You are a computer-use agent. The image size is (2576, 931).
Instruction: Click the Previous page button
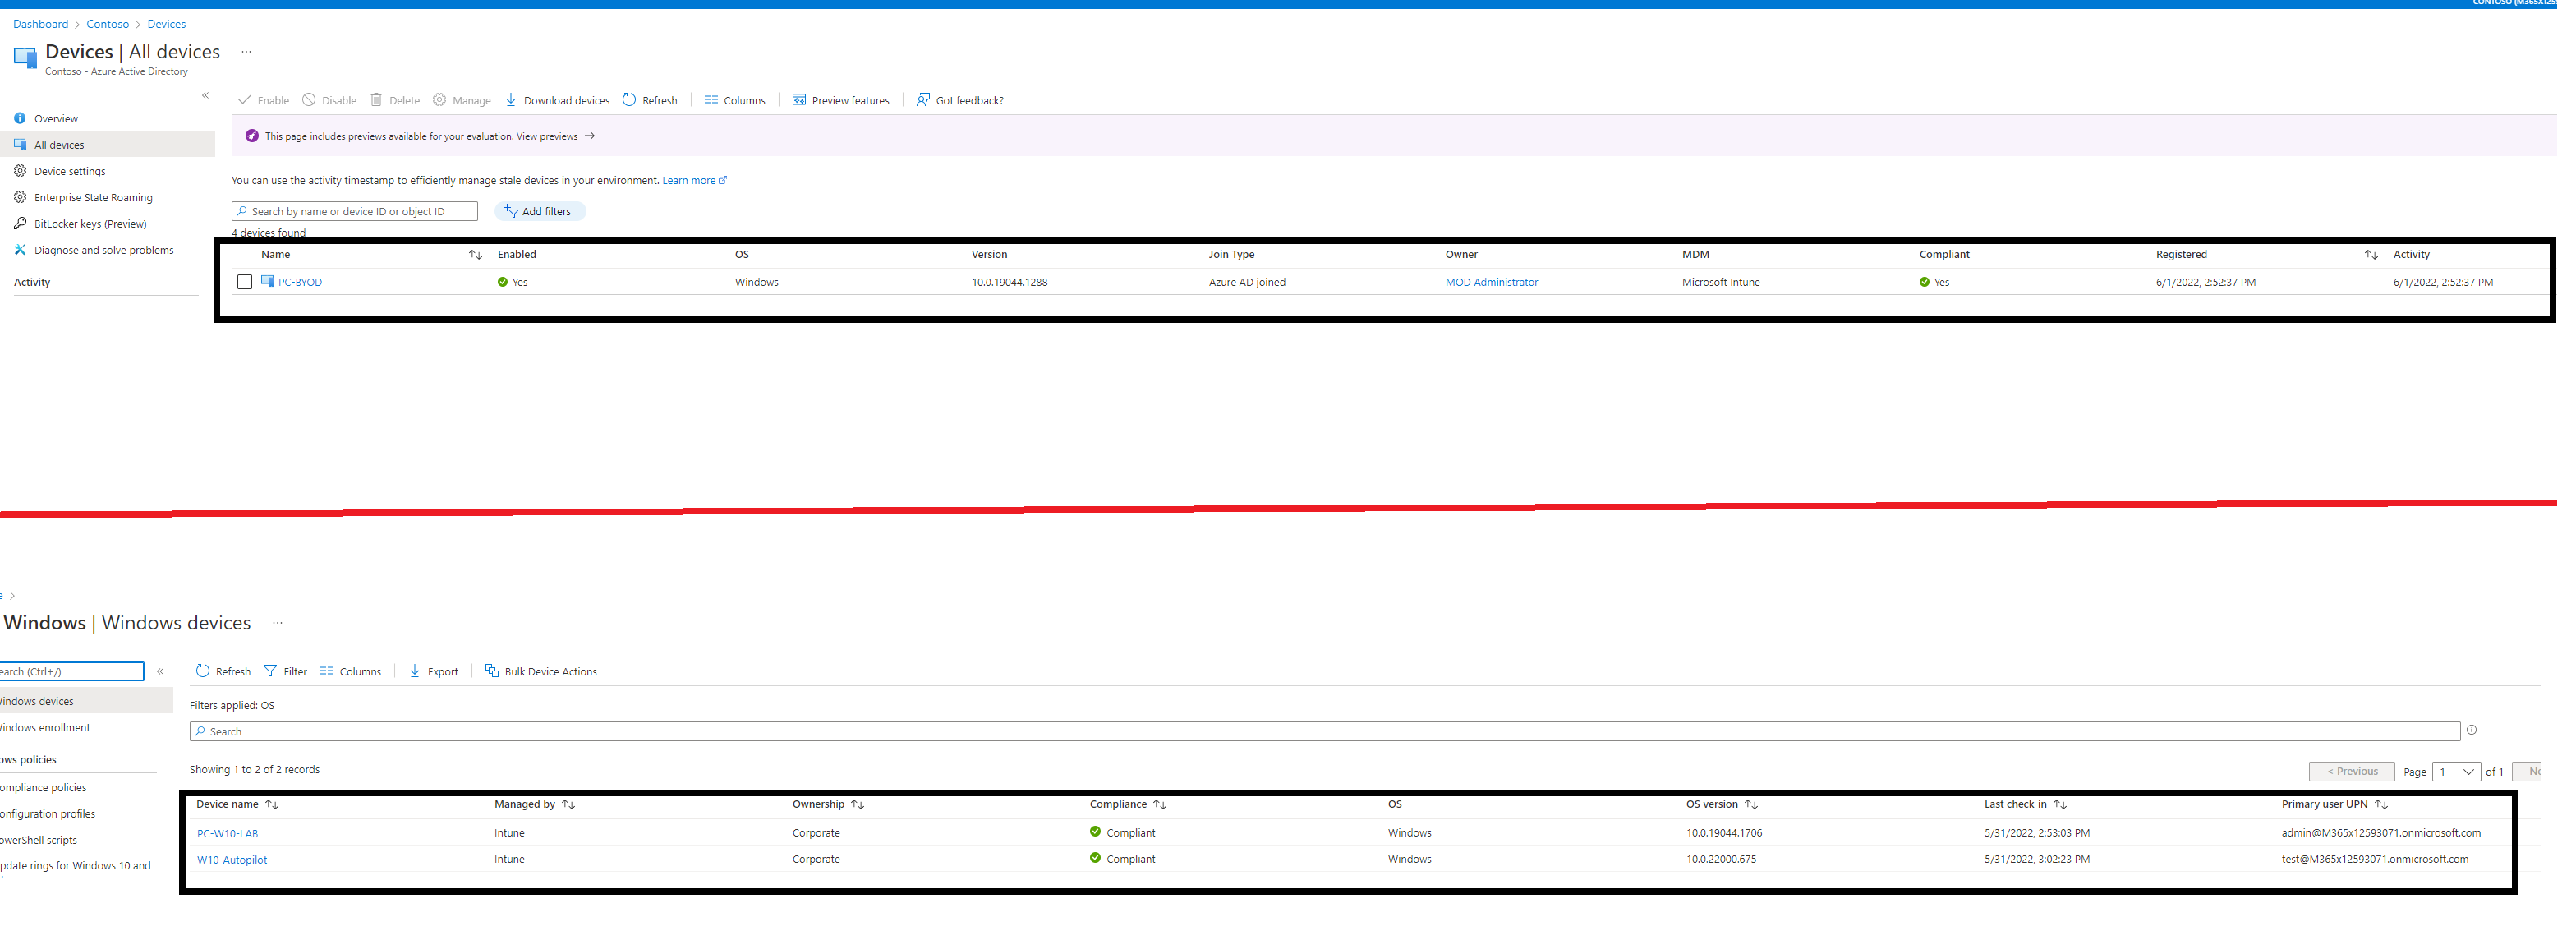click(x=2351, y=771)
